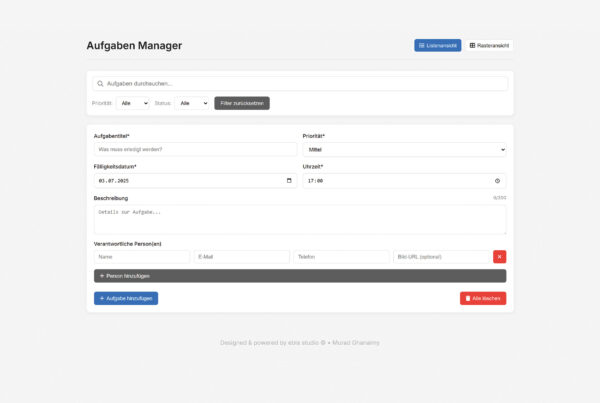
Task: Click the person Telefon input
Action: (x=341, y=257)
